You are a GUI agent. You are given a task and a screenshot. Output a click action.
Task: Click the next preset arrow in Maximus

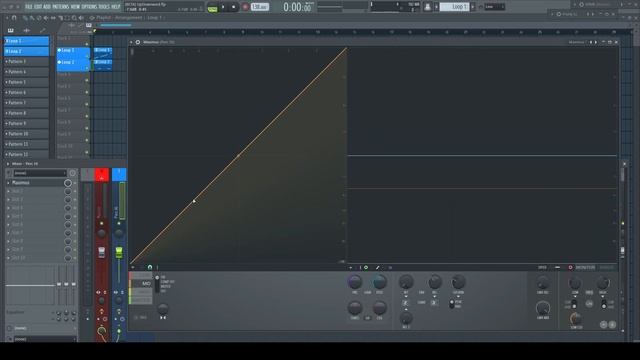pos(596,42)
